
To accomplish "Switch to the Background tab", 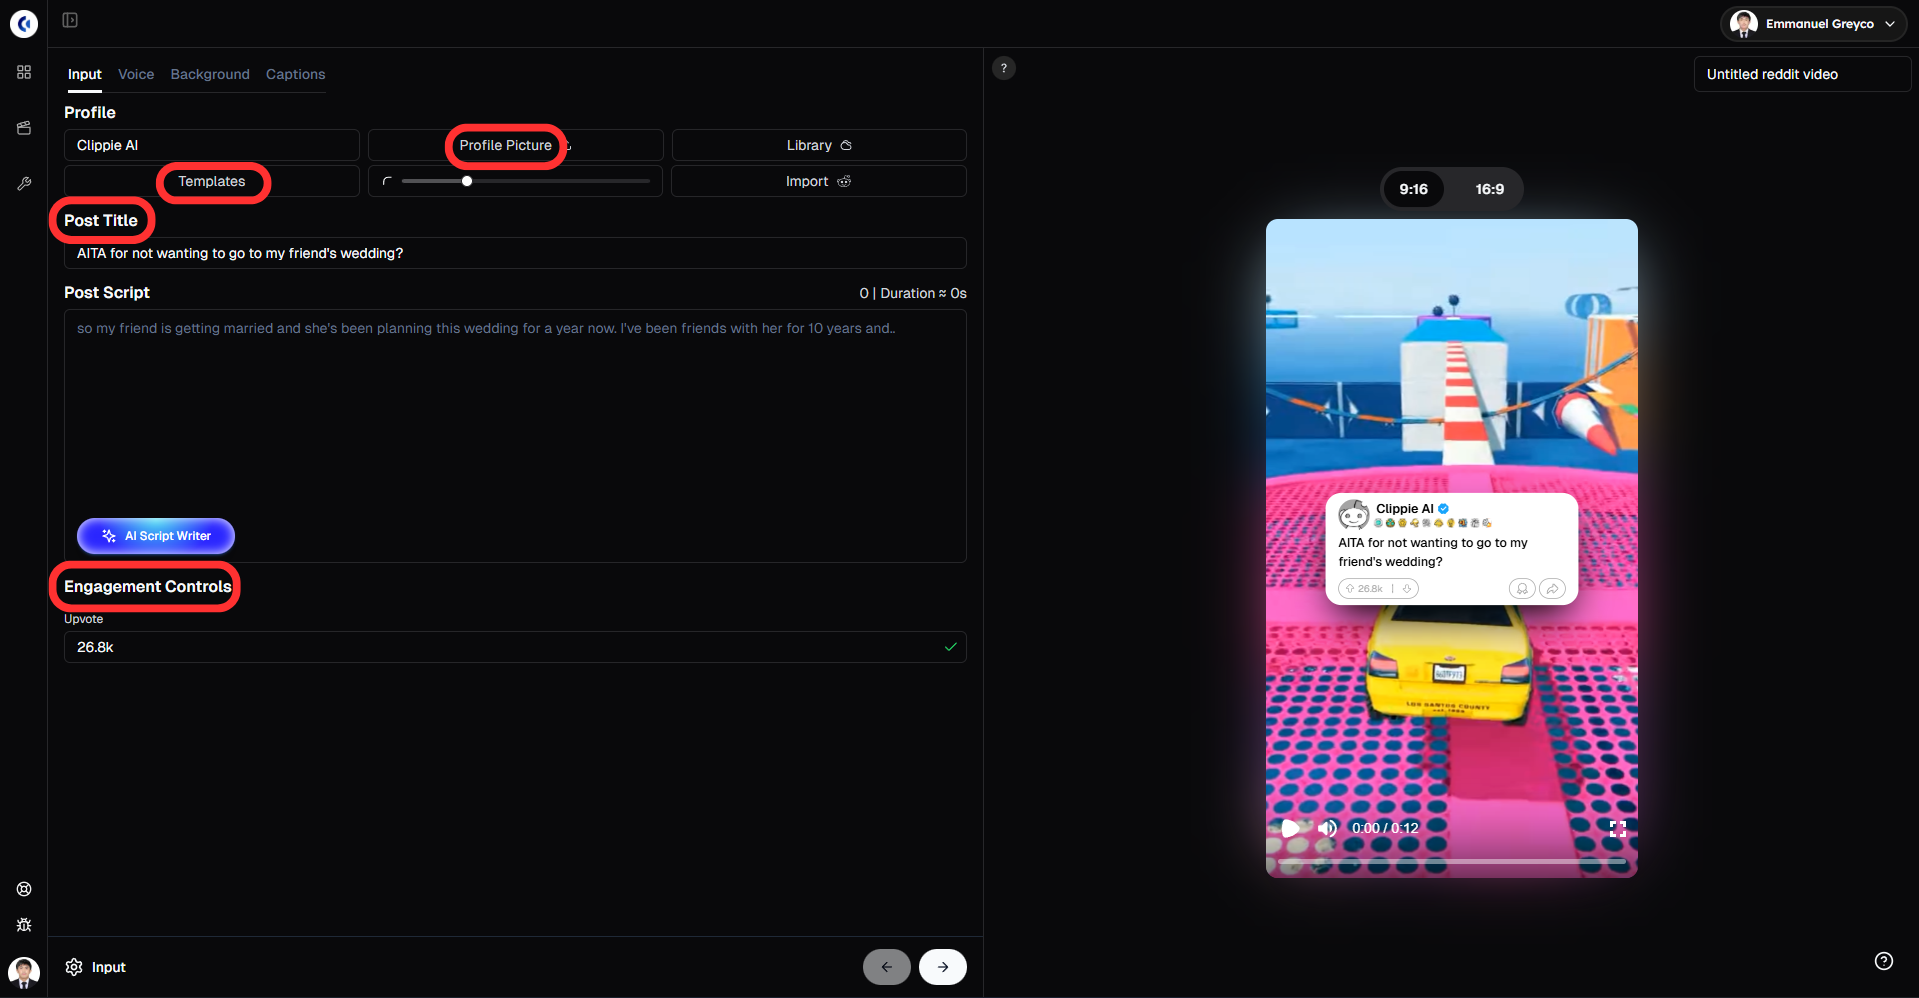I will click(x=210, y=75).
